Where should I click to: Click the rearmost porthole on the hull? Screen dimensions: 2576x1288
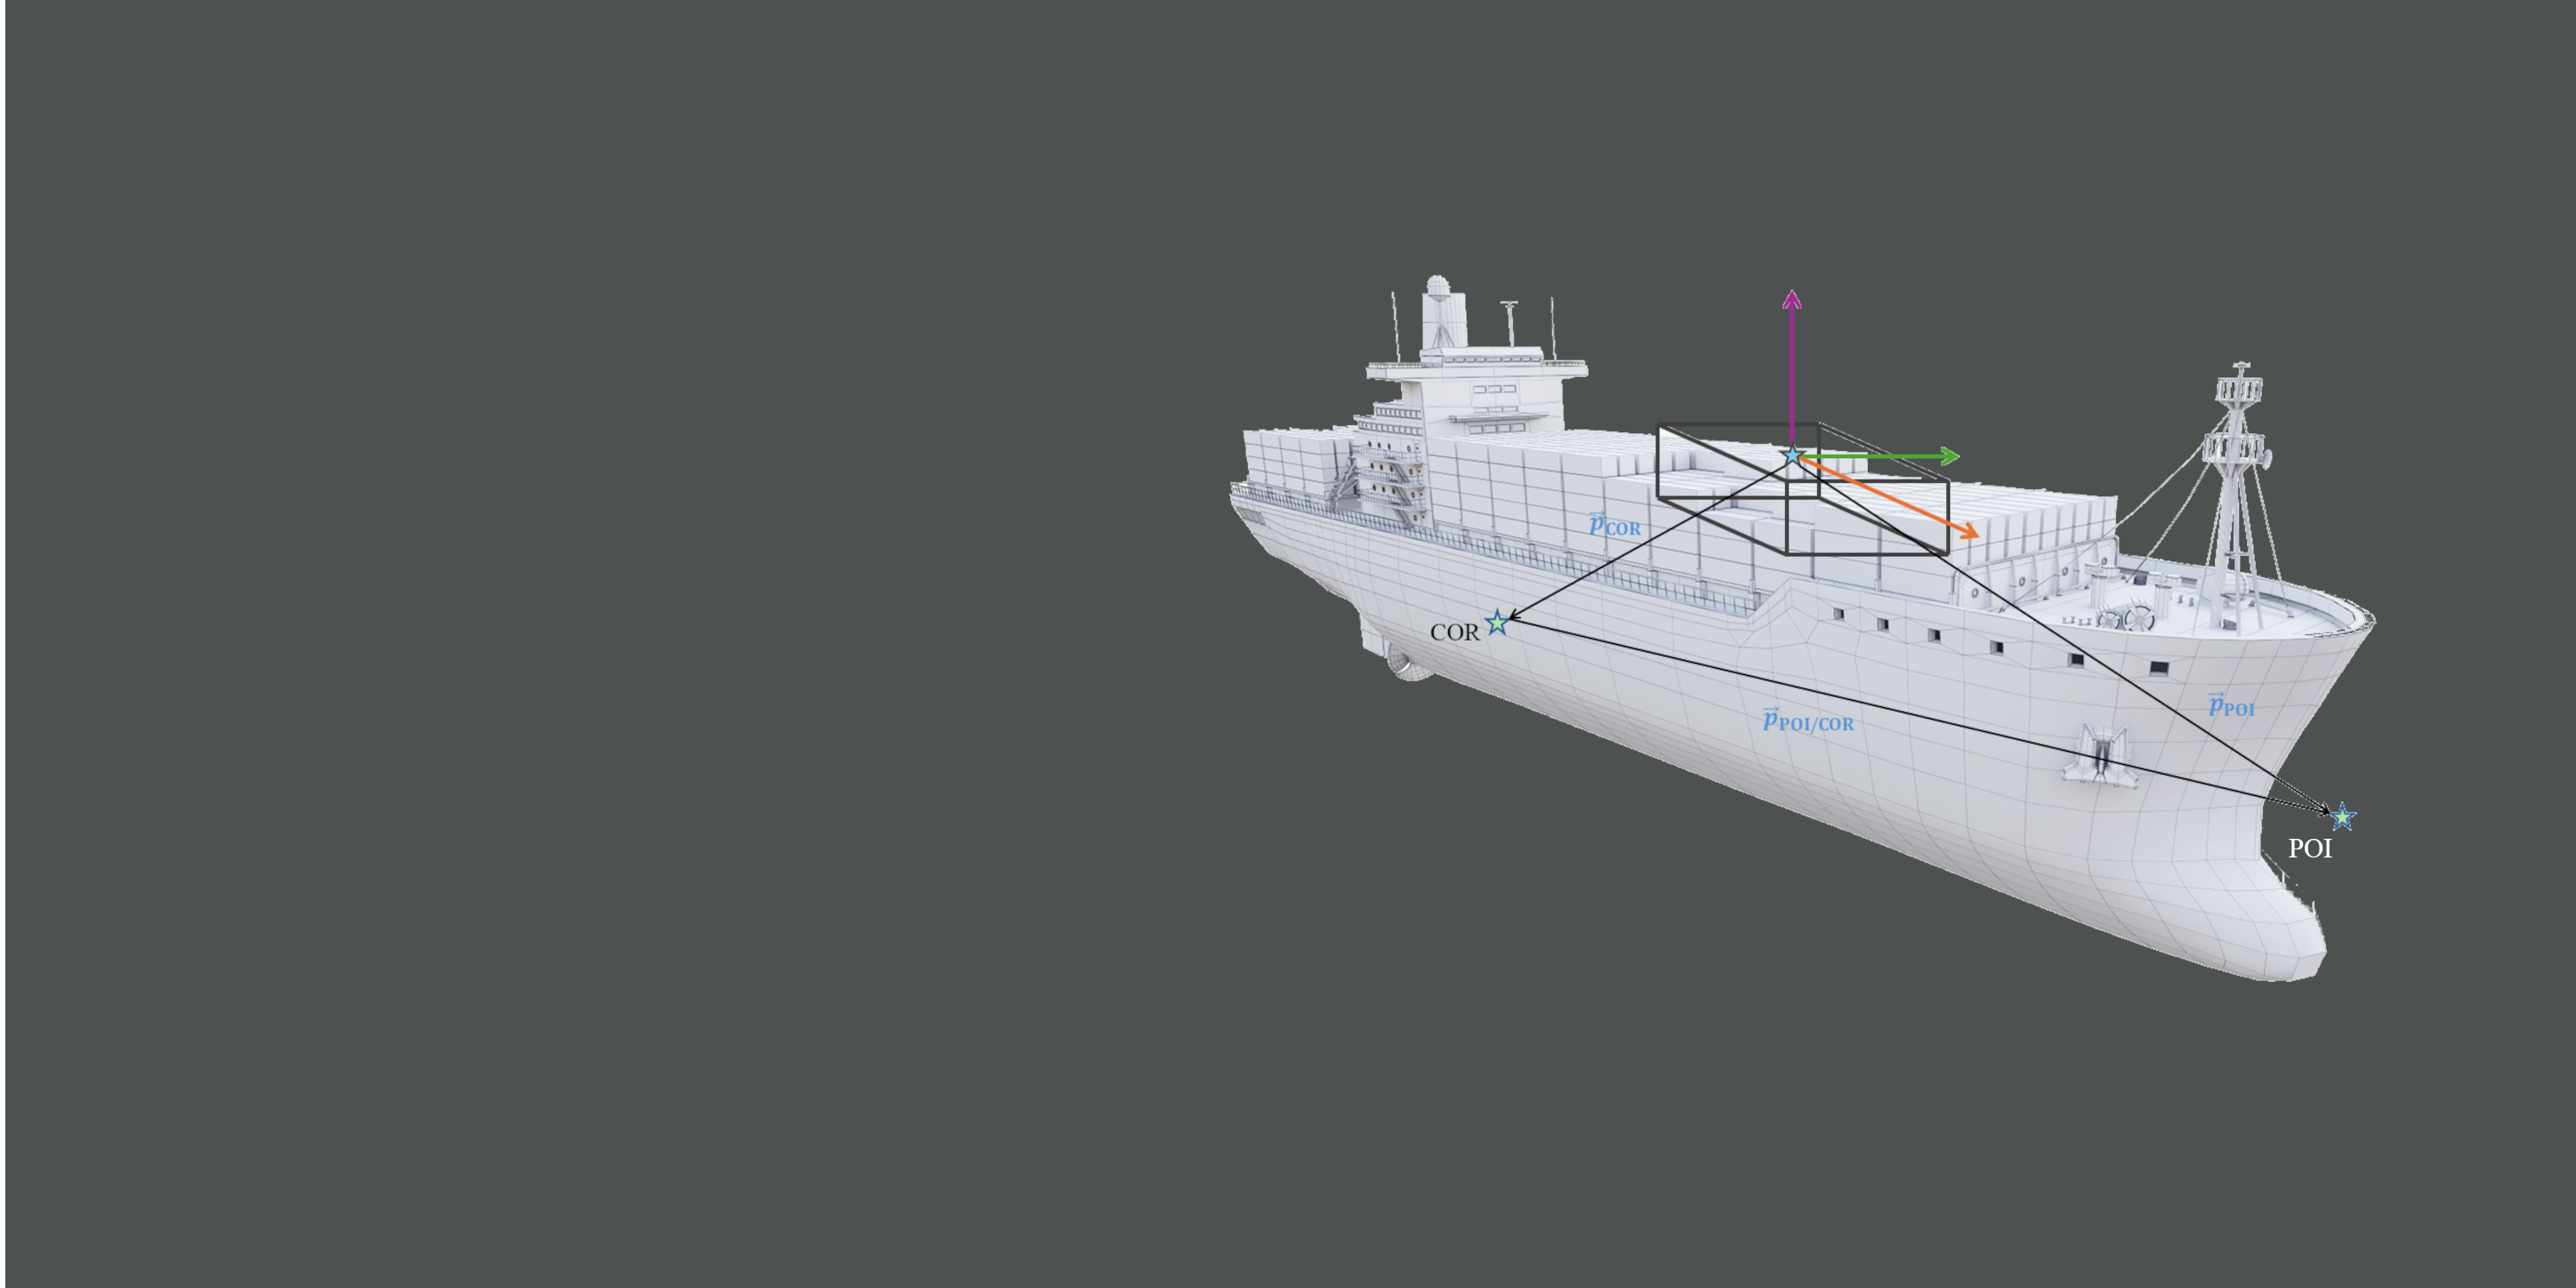(1837, 614)
